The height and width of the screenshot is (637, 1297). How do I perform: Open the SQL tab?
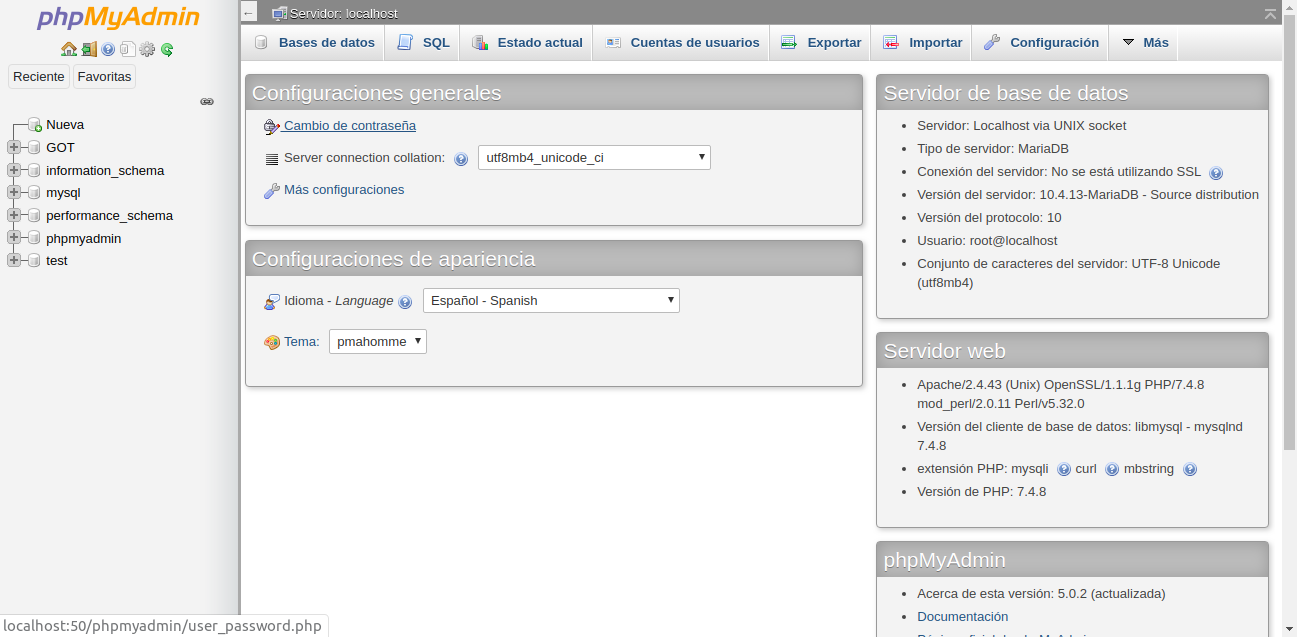423,43
